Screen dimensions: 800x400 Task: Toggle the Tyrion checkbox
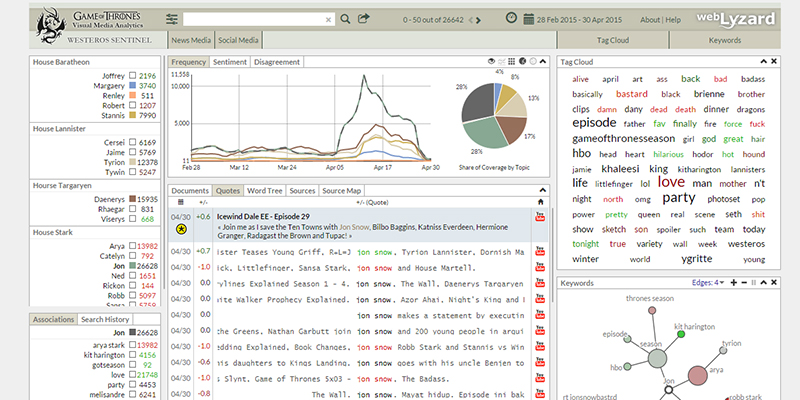tap(133, 162)
